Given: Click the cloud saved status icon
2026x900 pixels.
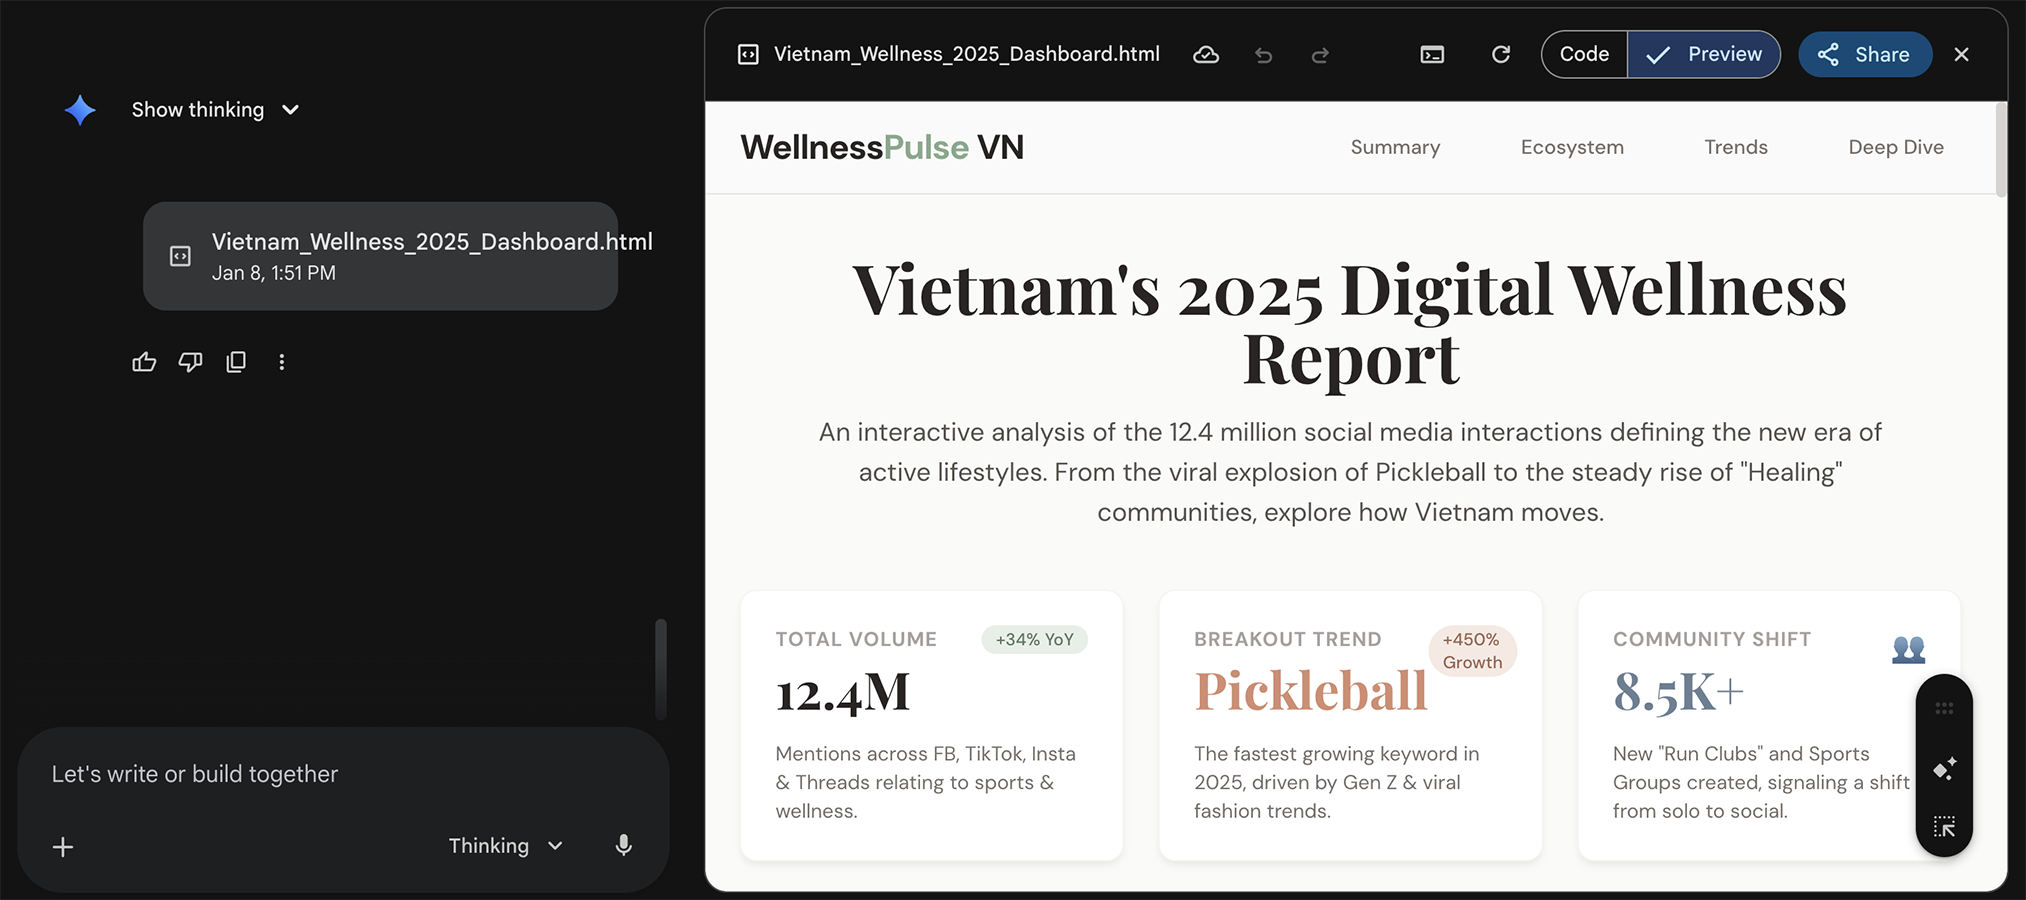Looking at the screenshot, I should (1206, 55).
